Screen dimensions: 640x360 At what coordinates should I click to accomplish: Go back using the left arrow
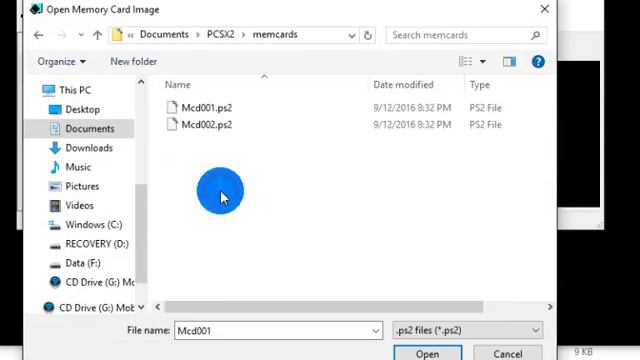pos(39,36)
